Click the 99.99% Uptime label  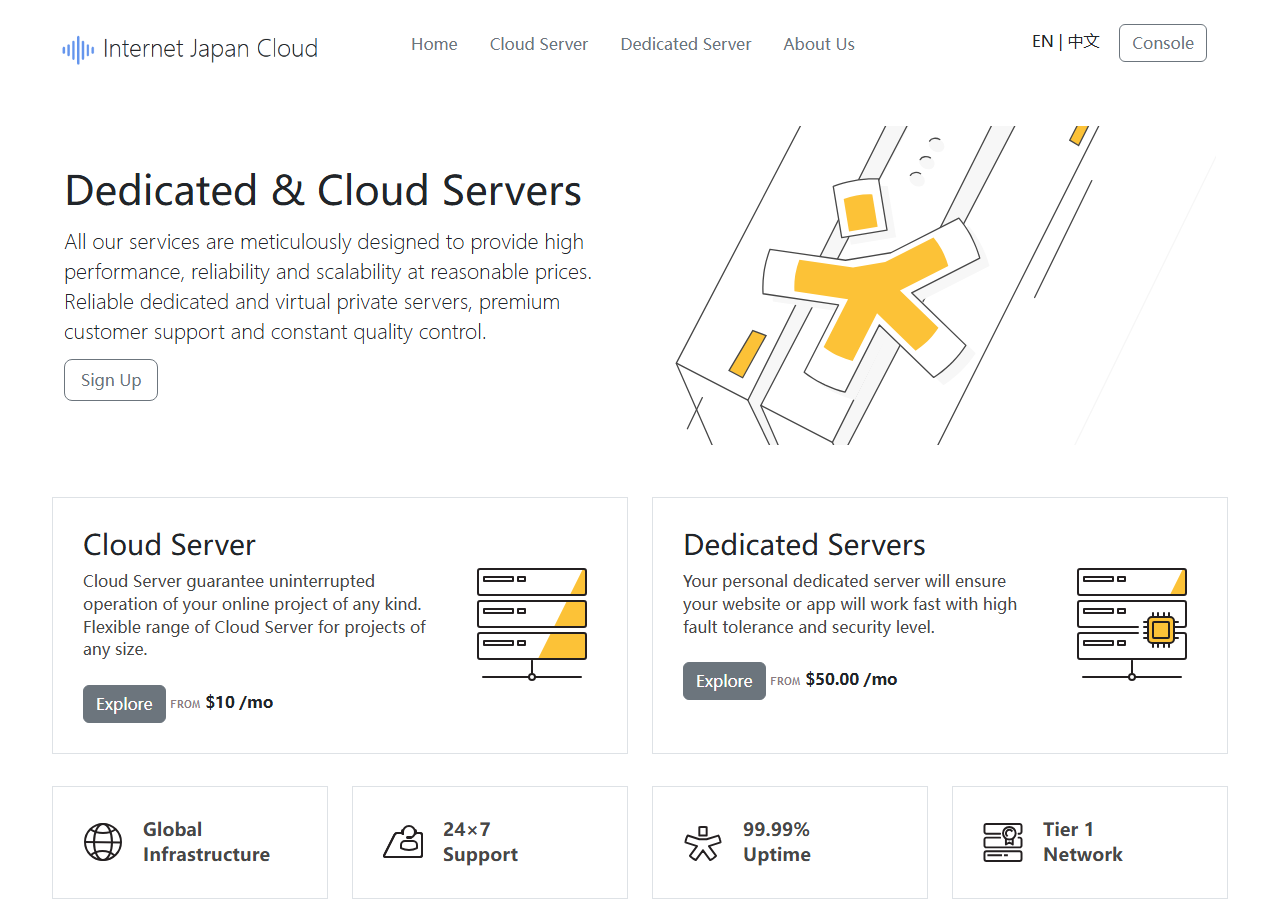(777, 842)
